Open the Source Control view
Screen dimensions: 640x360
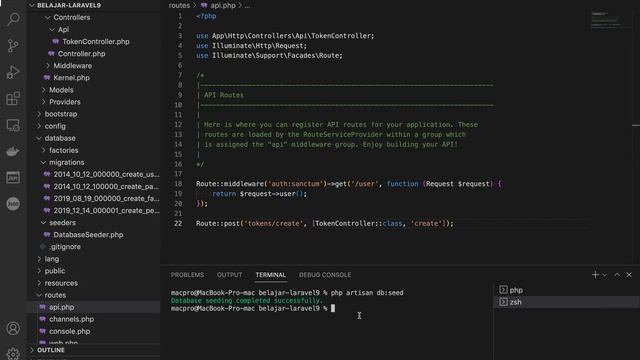pos(13,45)
